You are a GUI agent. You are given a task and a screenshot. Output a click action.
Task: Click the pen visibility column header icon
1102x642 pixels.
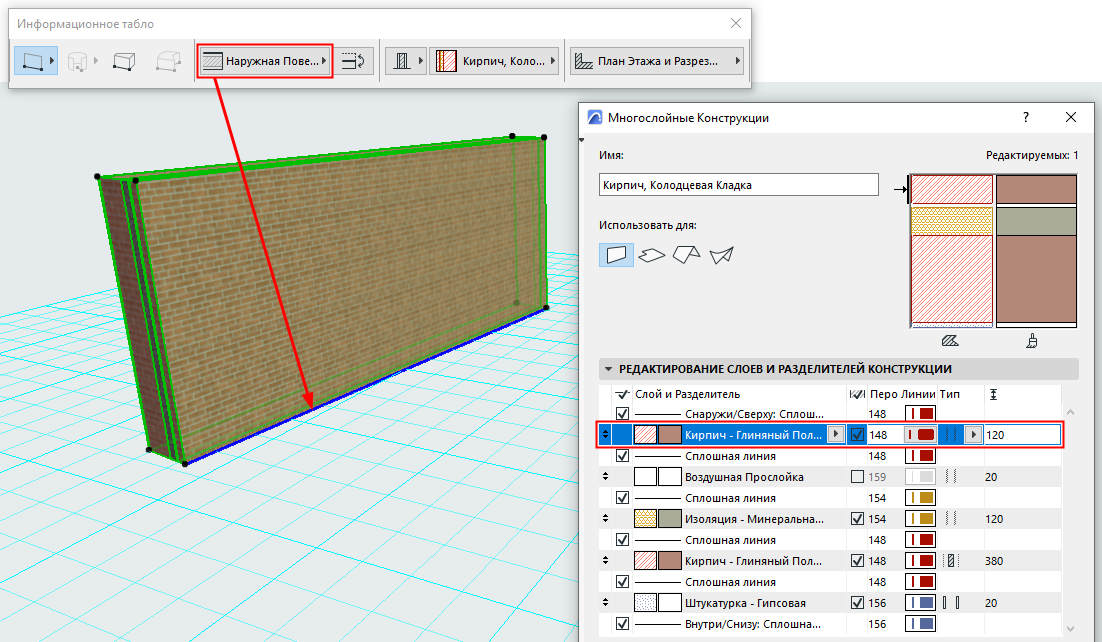click(857, 394)
